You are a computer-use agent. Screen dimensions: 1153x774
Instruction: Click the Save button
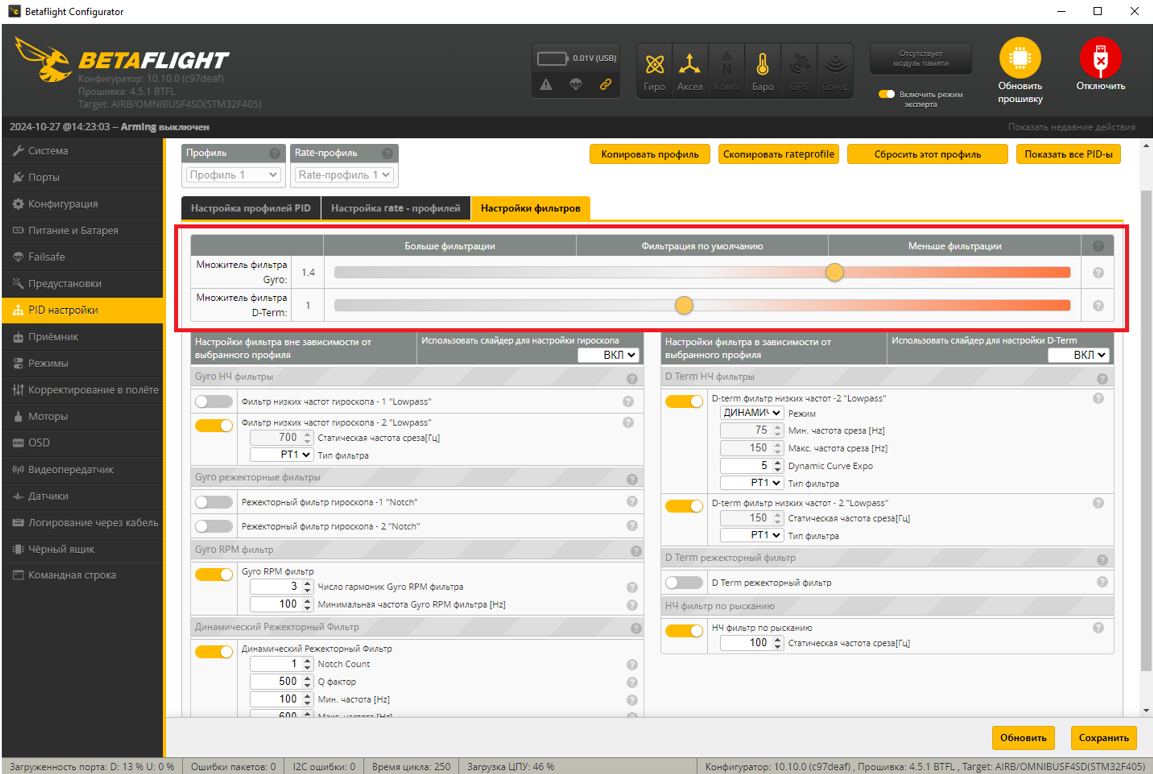click(x=1103, y=738)
